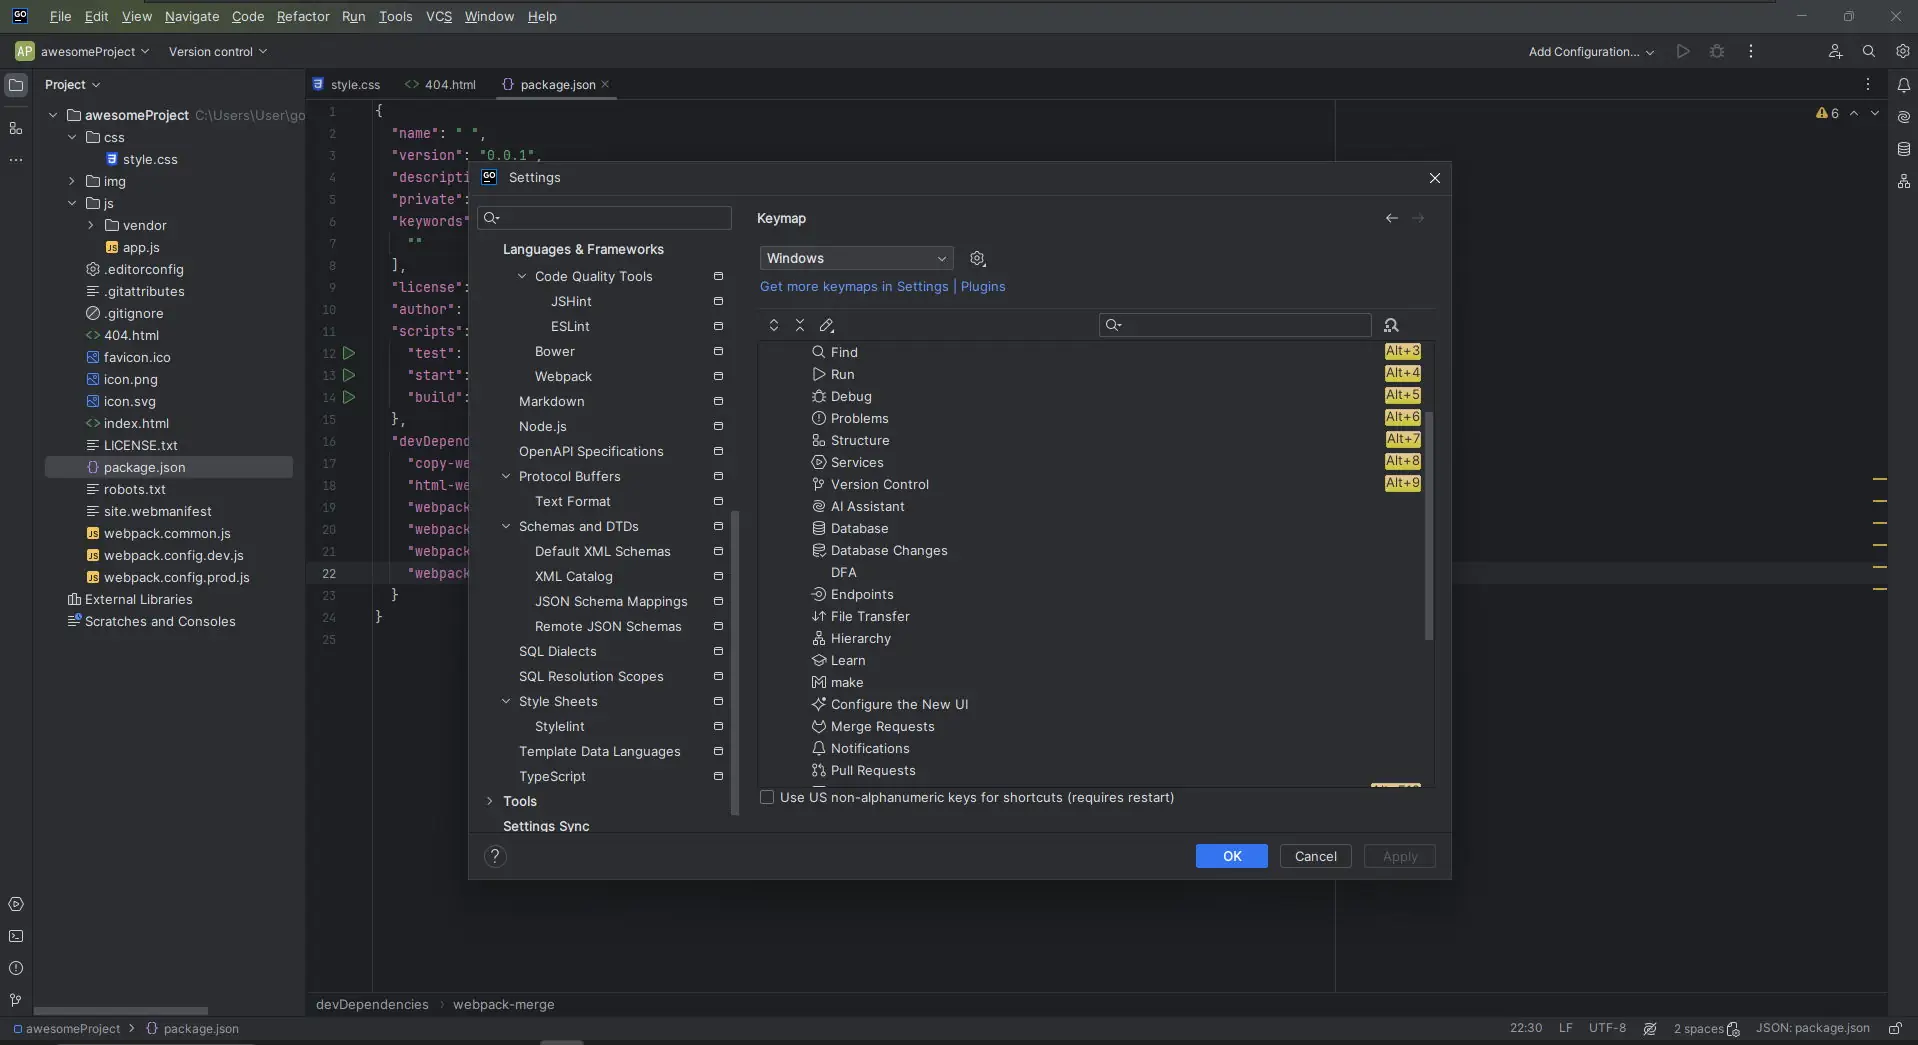Select Node.js in settings tree
The width and height of the screenshot is (1918, 1045).
543,427
